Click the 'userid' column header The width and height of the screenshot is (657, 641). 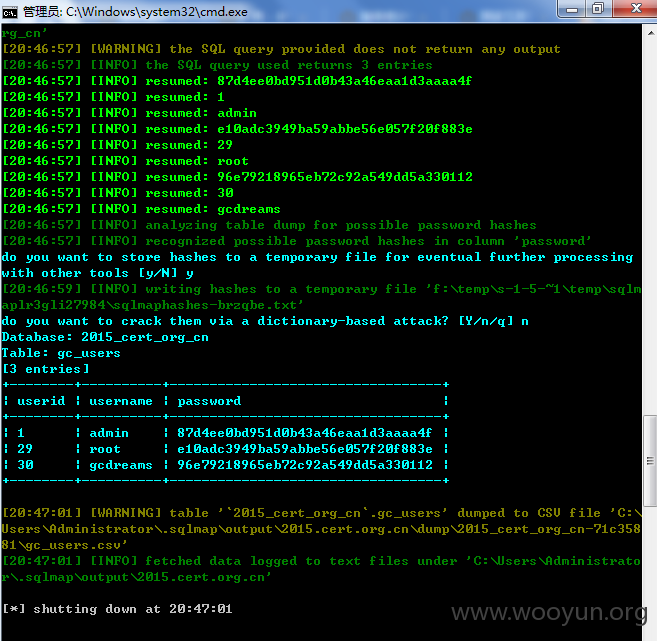(41, 401)
